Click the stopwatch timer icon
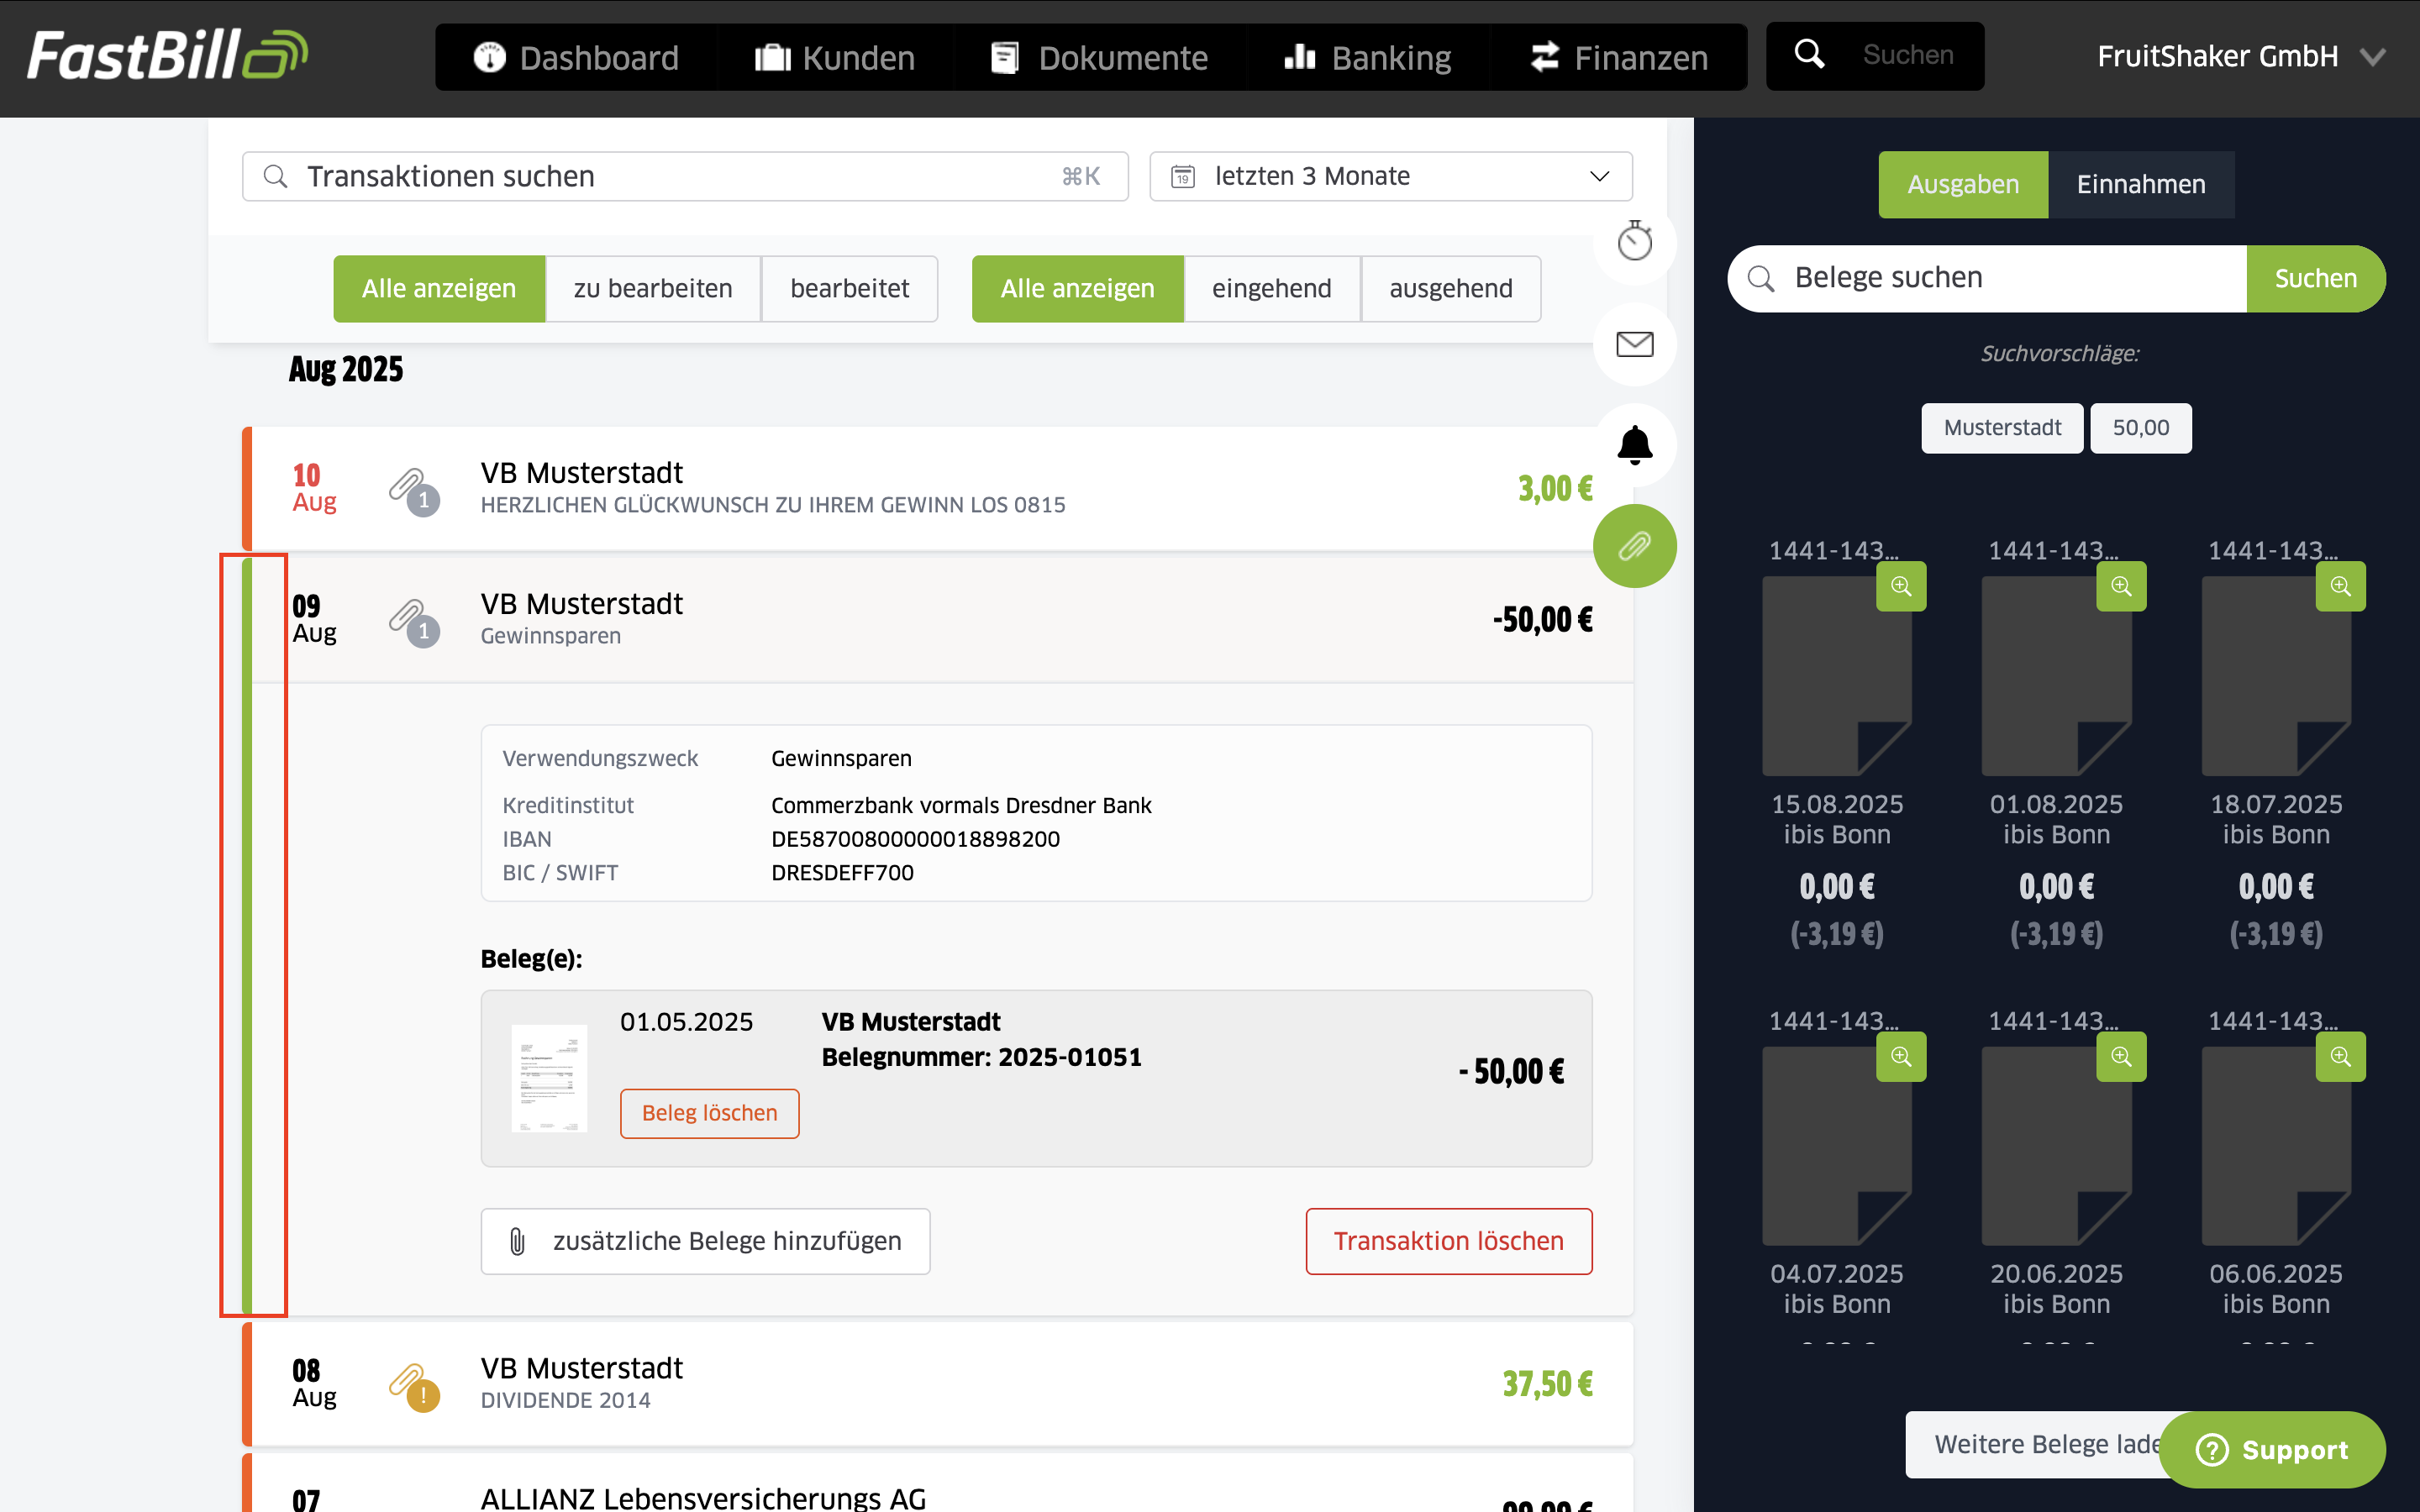Viewport: 2420px width, 1512px height. 1635,241
